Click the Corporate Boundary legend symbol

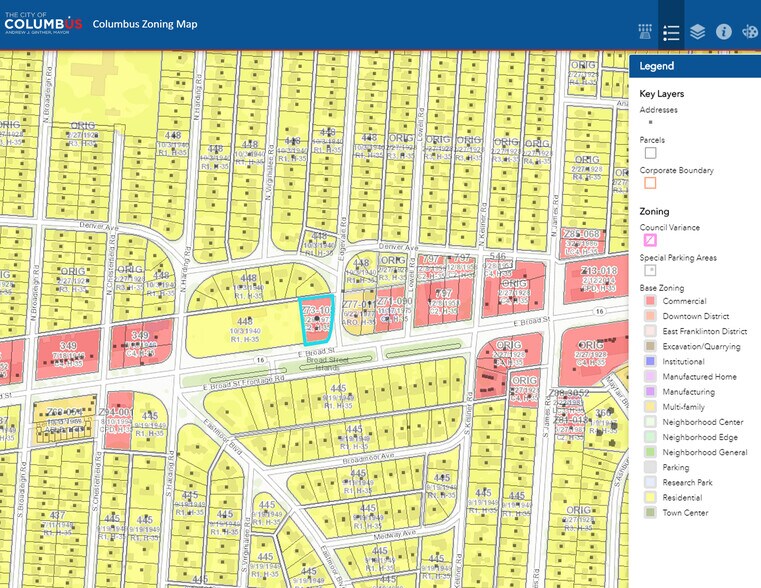pos(650,183)
